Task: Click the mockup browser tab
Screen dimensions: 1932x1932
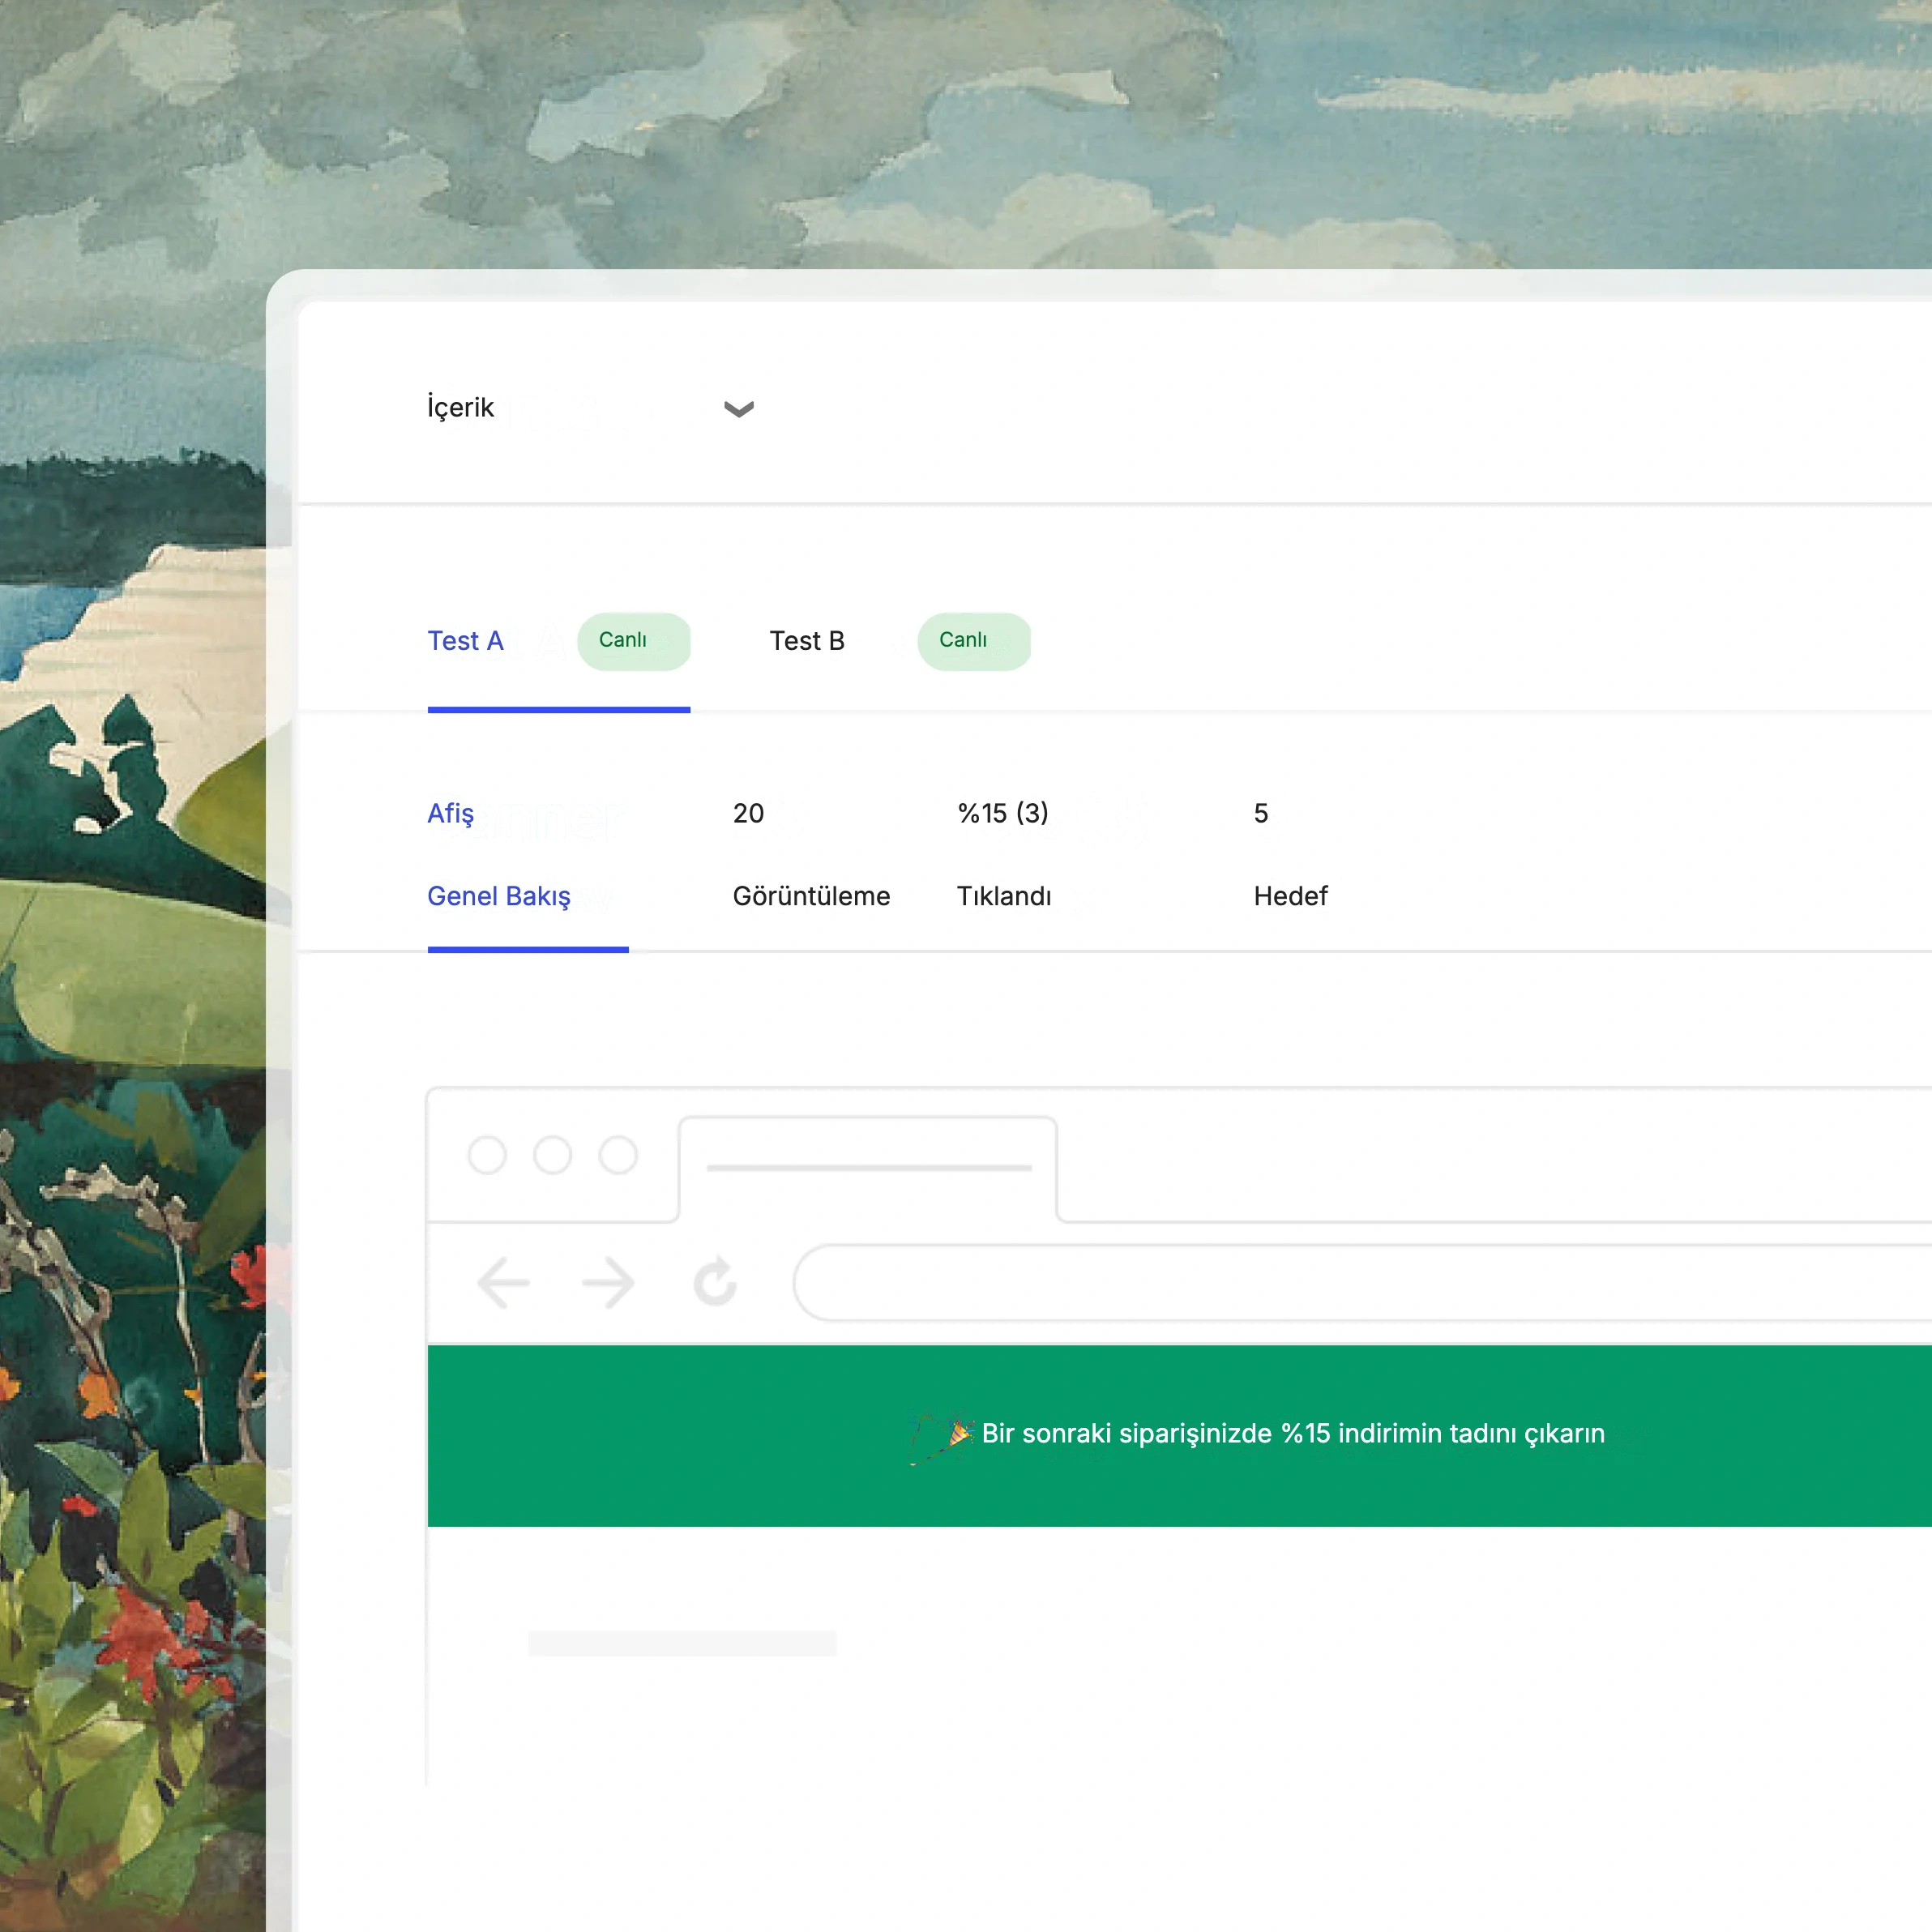Action: (868, 1168)
